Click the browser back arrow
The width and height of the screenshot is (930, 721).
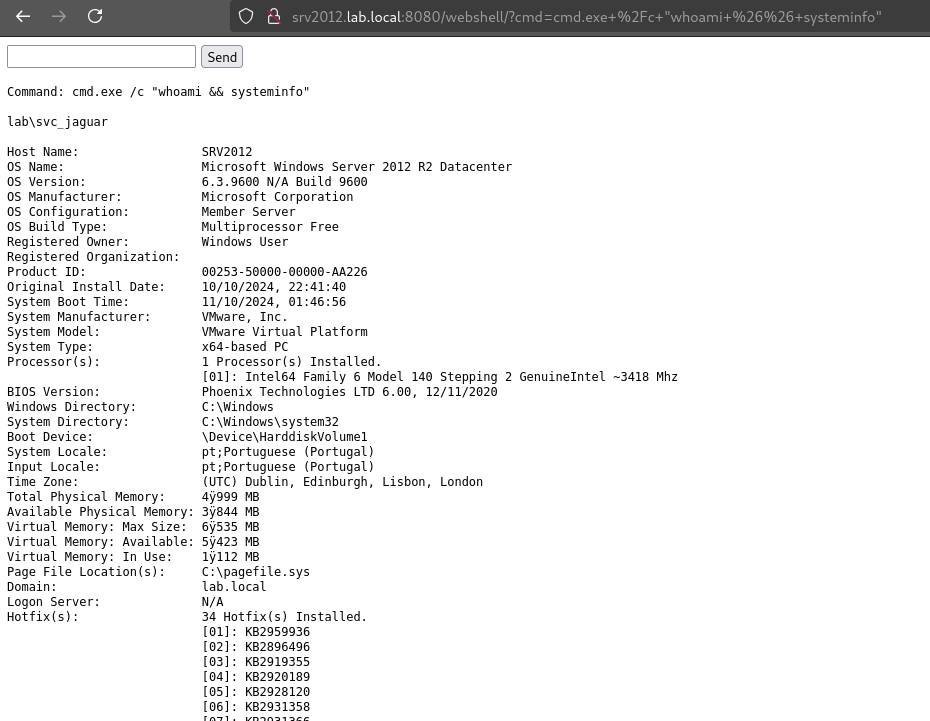pos(23,16)
